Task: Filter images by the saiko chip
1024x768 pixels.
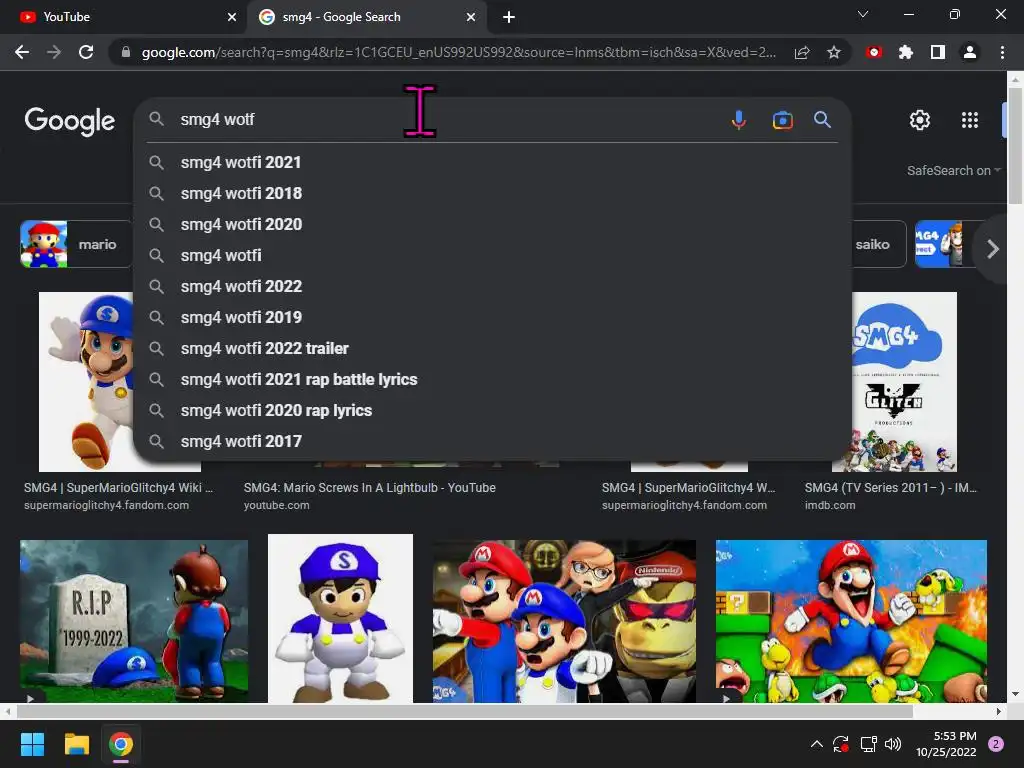Action: [x=879, y=244]
